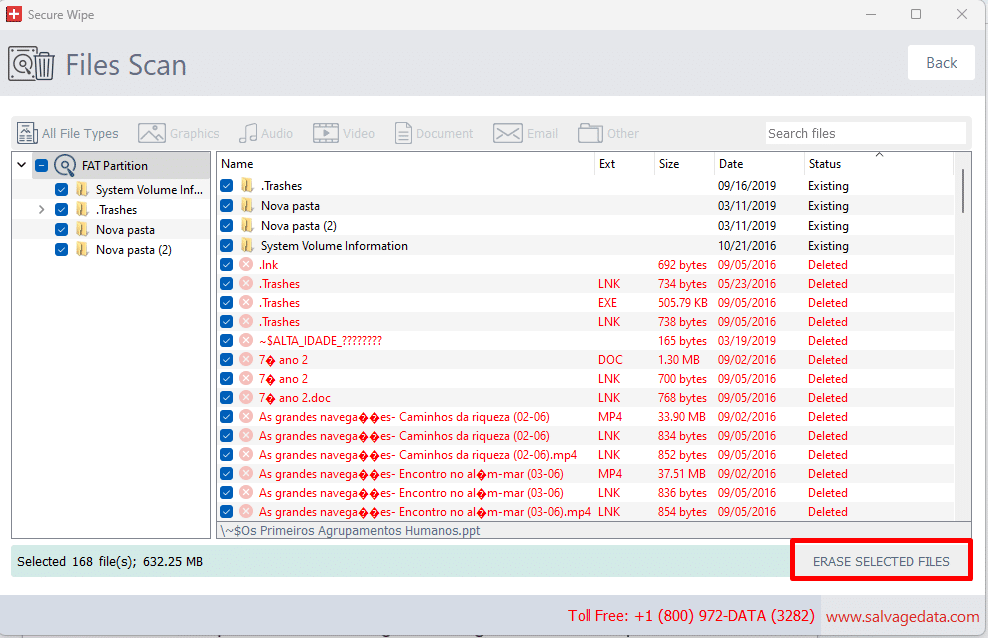Select the Audio note icon
Viewport: 988px width, 638px height.
[248, 133]
